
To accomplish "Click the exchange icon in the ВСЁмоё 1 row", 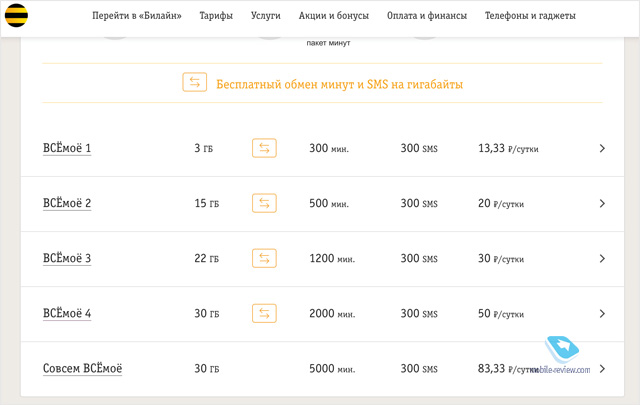I will coord(264,148).
